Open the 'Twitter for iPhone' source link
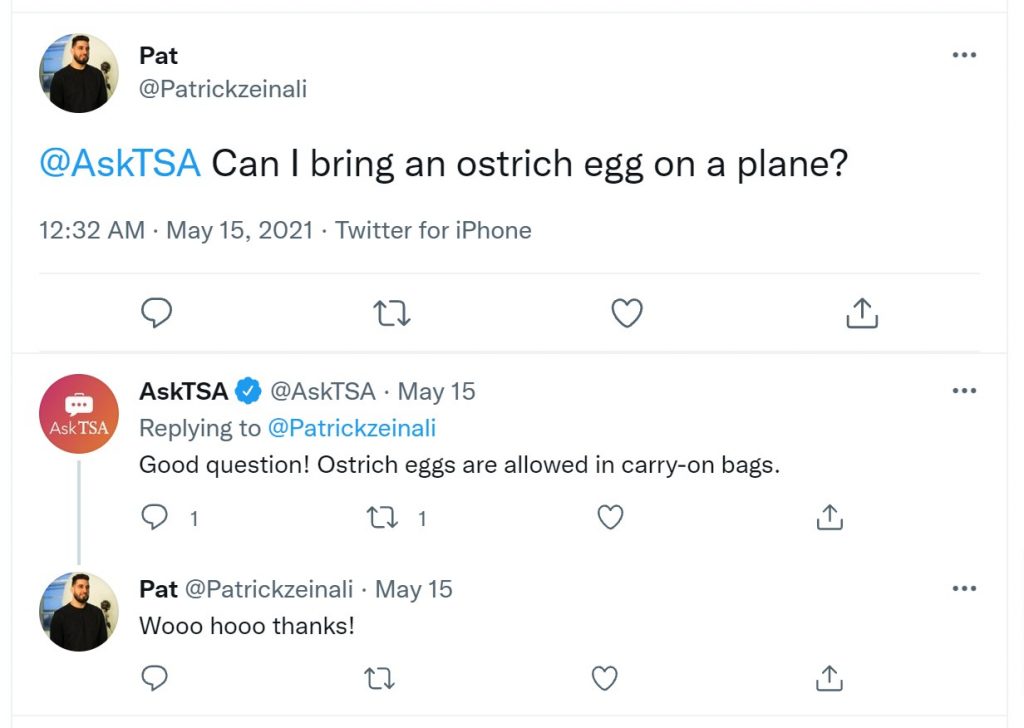The image size is (1024, 728). click(x=434, y=230)
